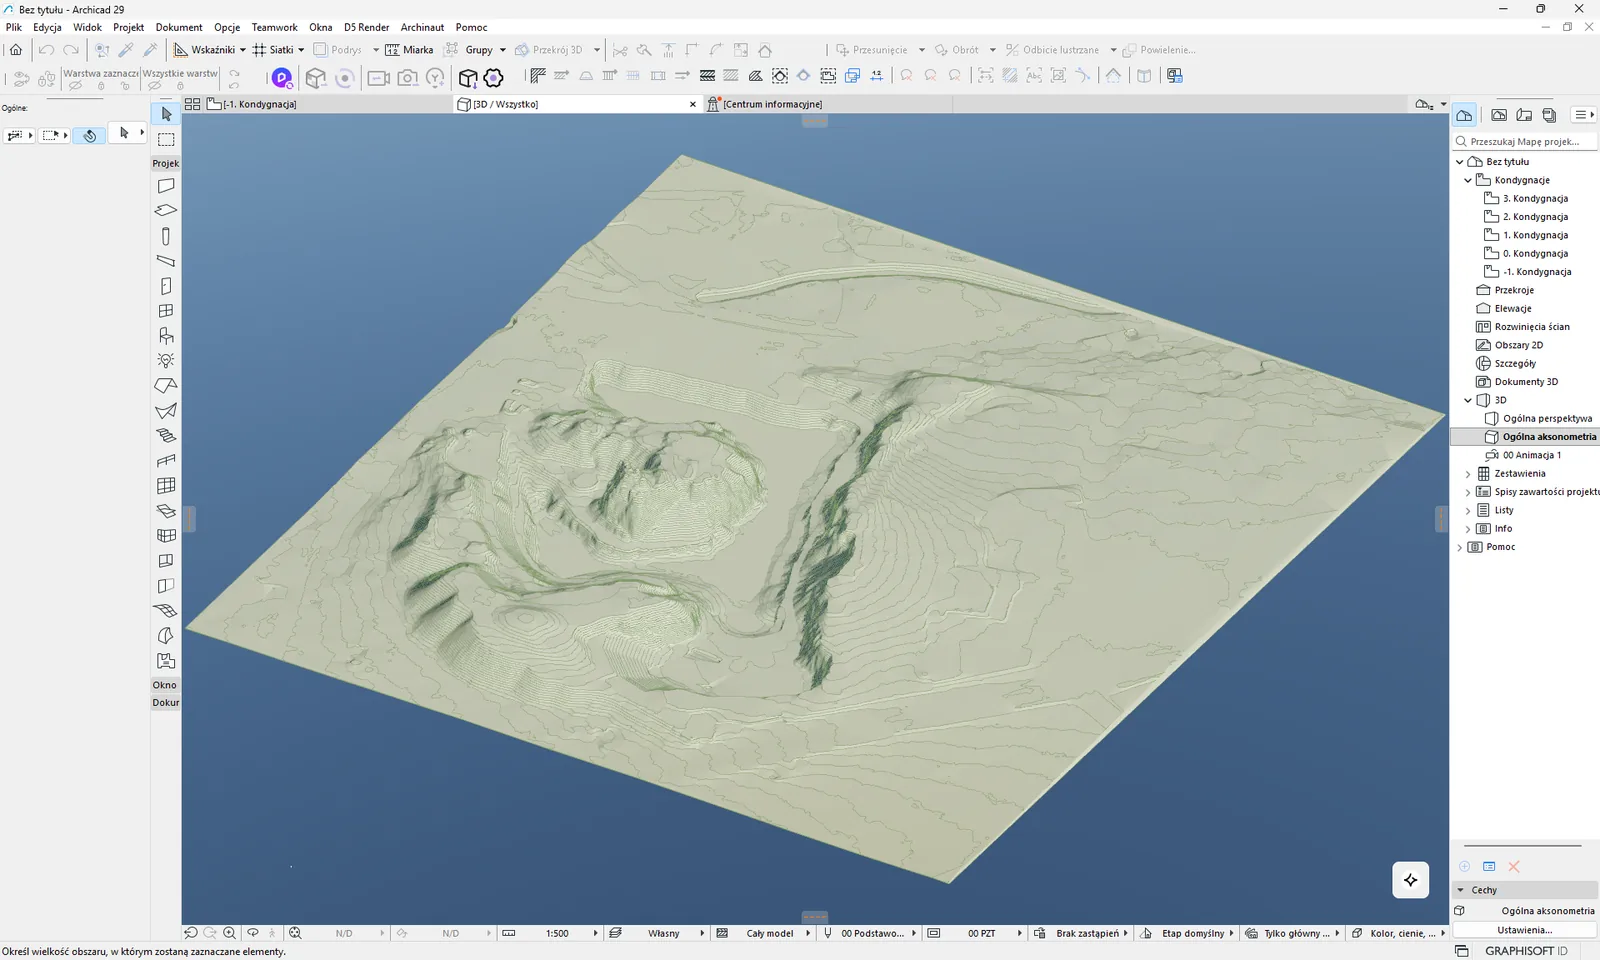The height and width of the screenshot is (960, 1600).
Task: Delete with the red X in the navigator
Action: click(x=1514, y=867)
